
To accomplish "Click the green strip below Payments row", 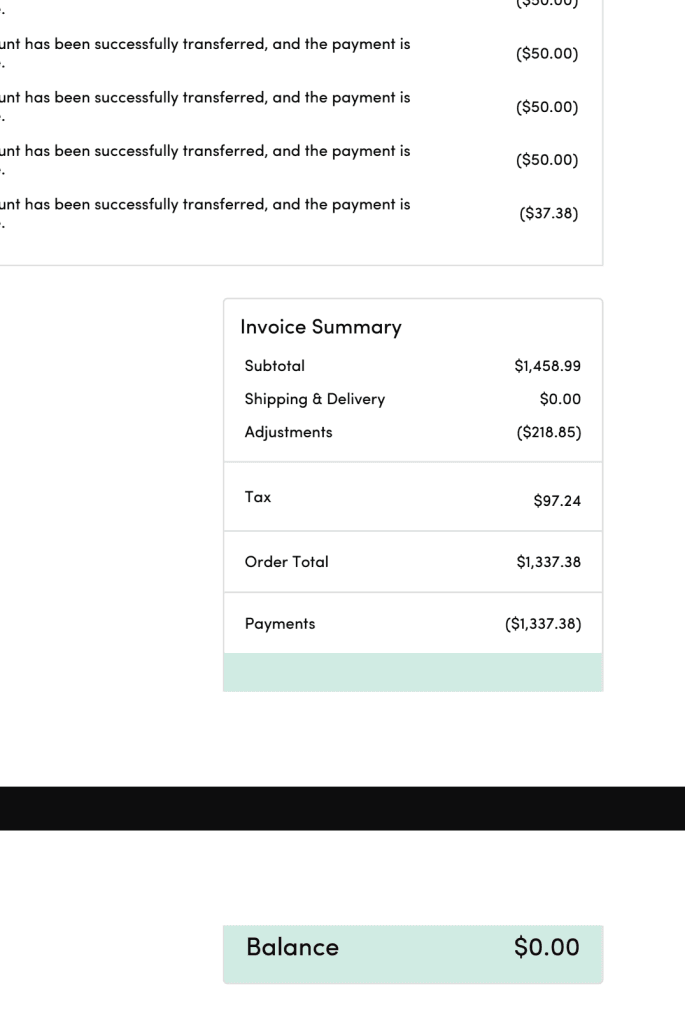I will tap(412, 672).
